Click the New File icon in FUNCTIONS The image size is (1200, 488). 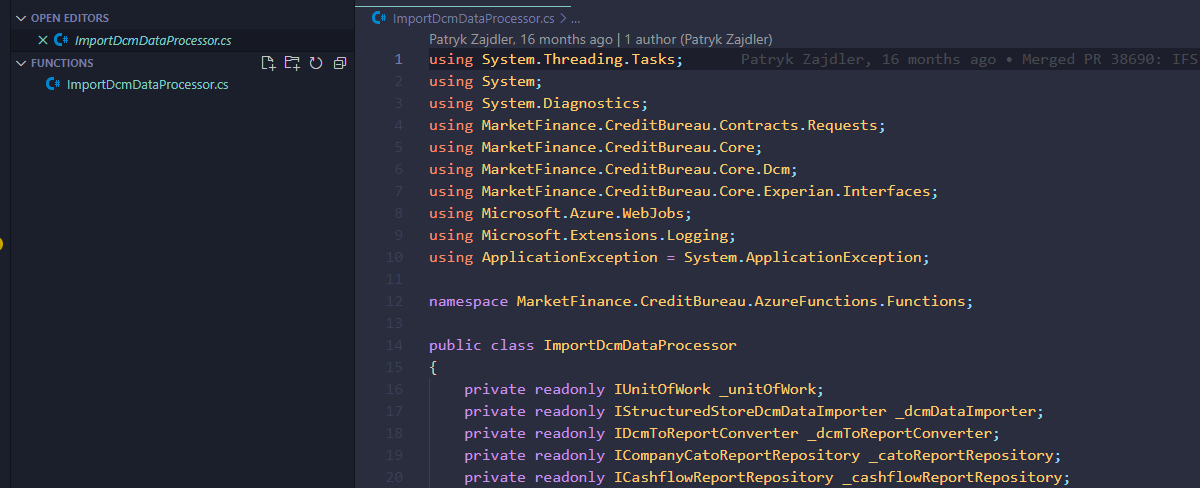click(268, 63)
